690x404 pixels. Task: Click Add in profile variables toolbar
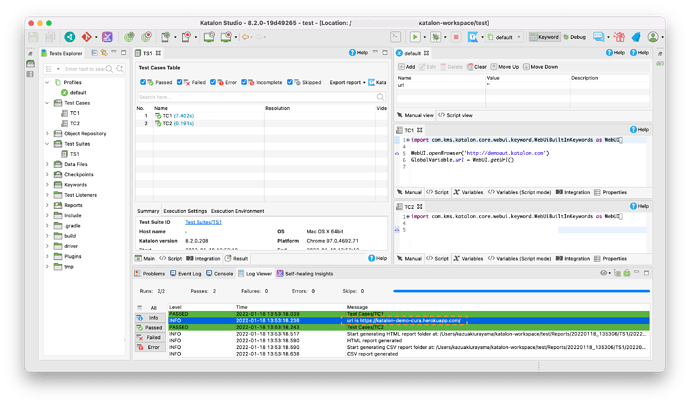click(x=407, y=67)
